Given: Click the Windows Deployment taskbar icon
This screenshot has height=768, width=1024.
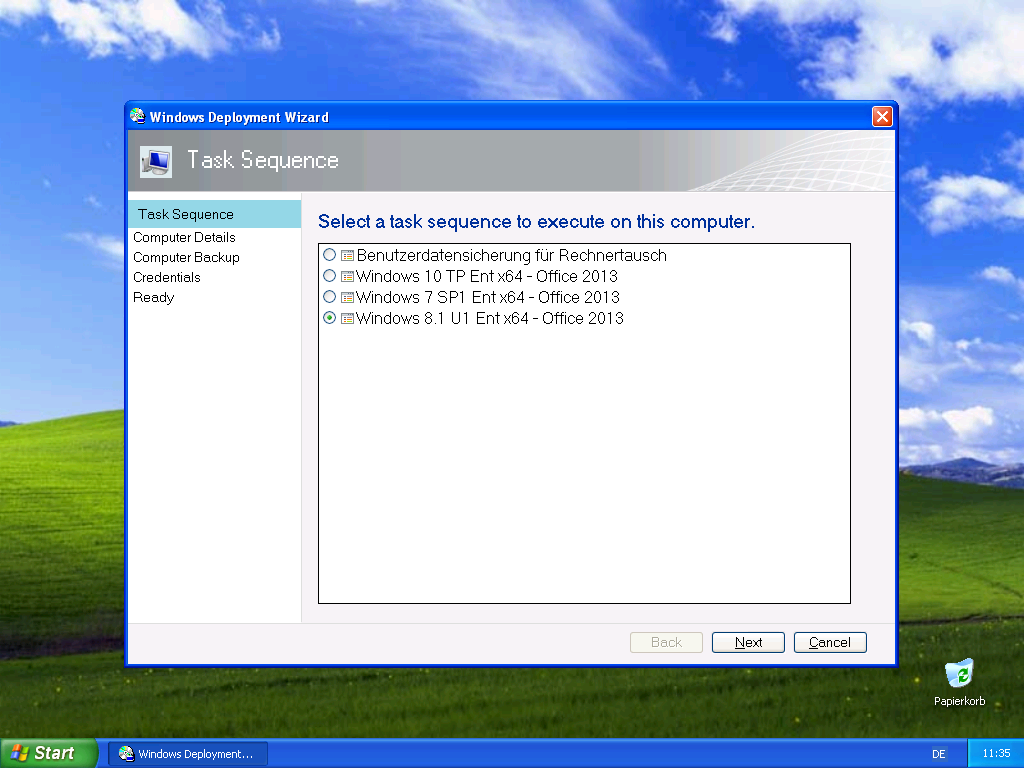Looking at the screenshot, I should 126,753.
